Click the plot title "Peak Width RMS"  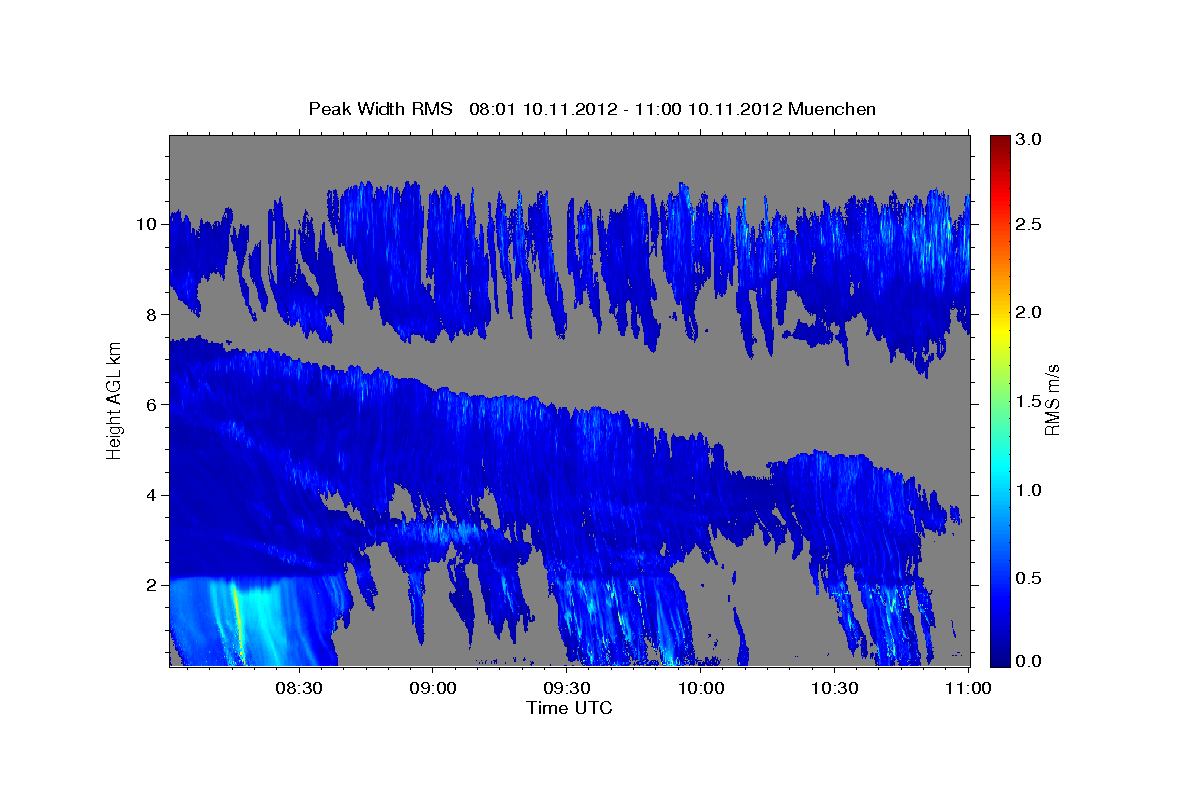(x=381, y=109)
